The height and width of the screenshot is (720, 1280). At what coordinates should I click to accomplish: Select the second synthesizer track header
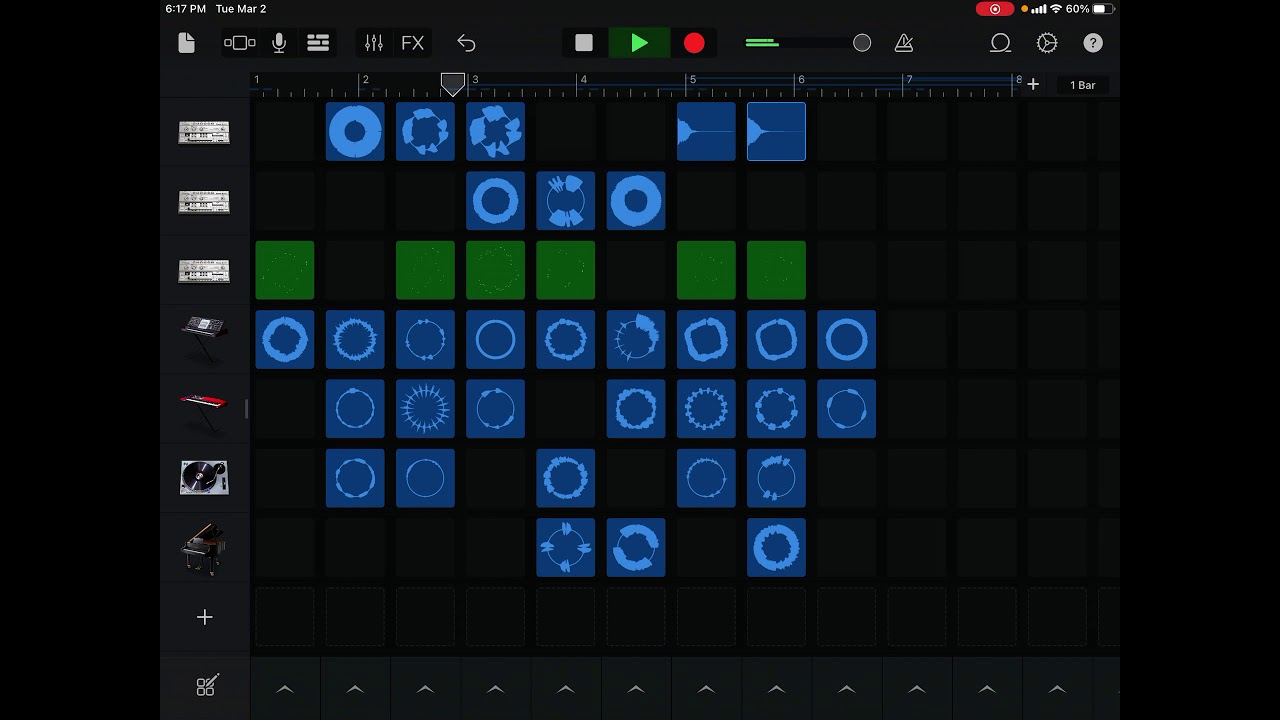click(204, 202)
